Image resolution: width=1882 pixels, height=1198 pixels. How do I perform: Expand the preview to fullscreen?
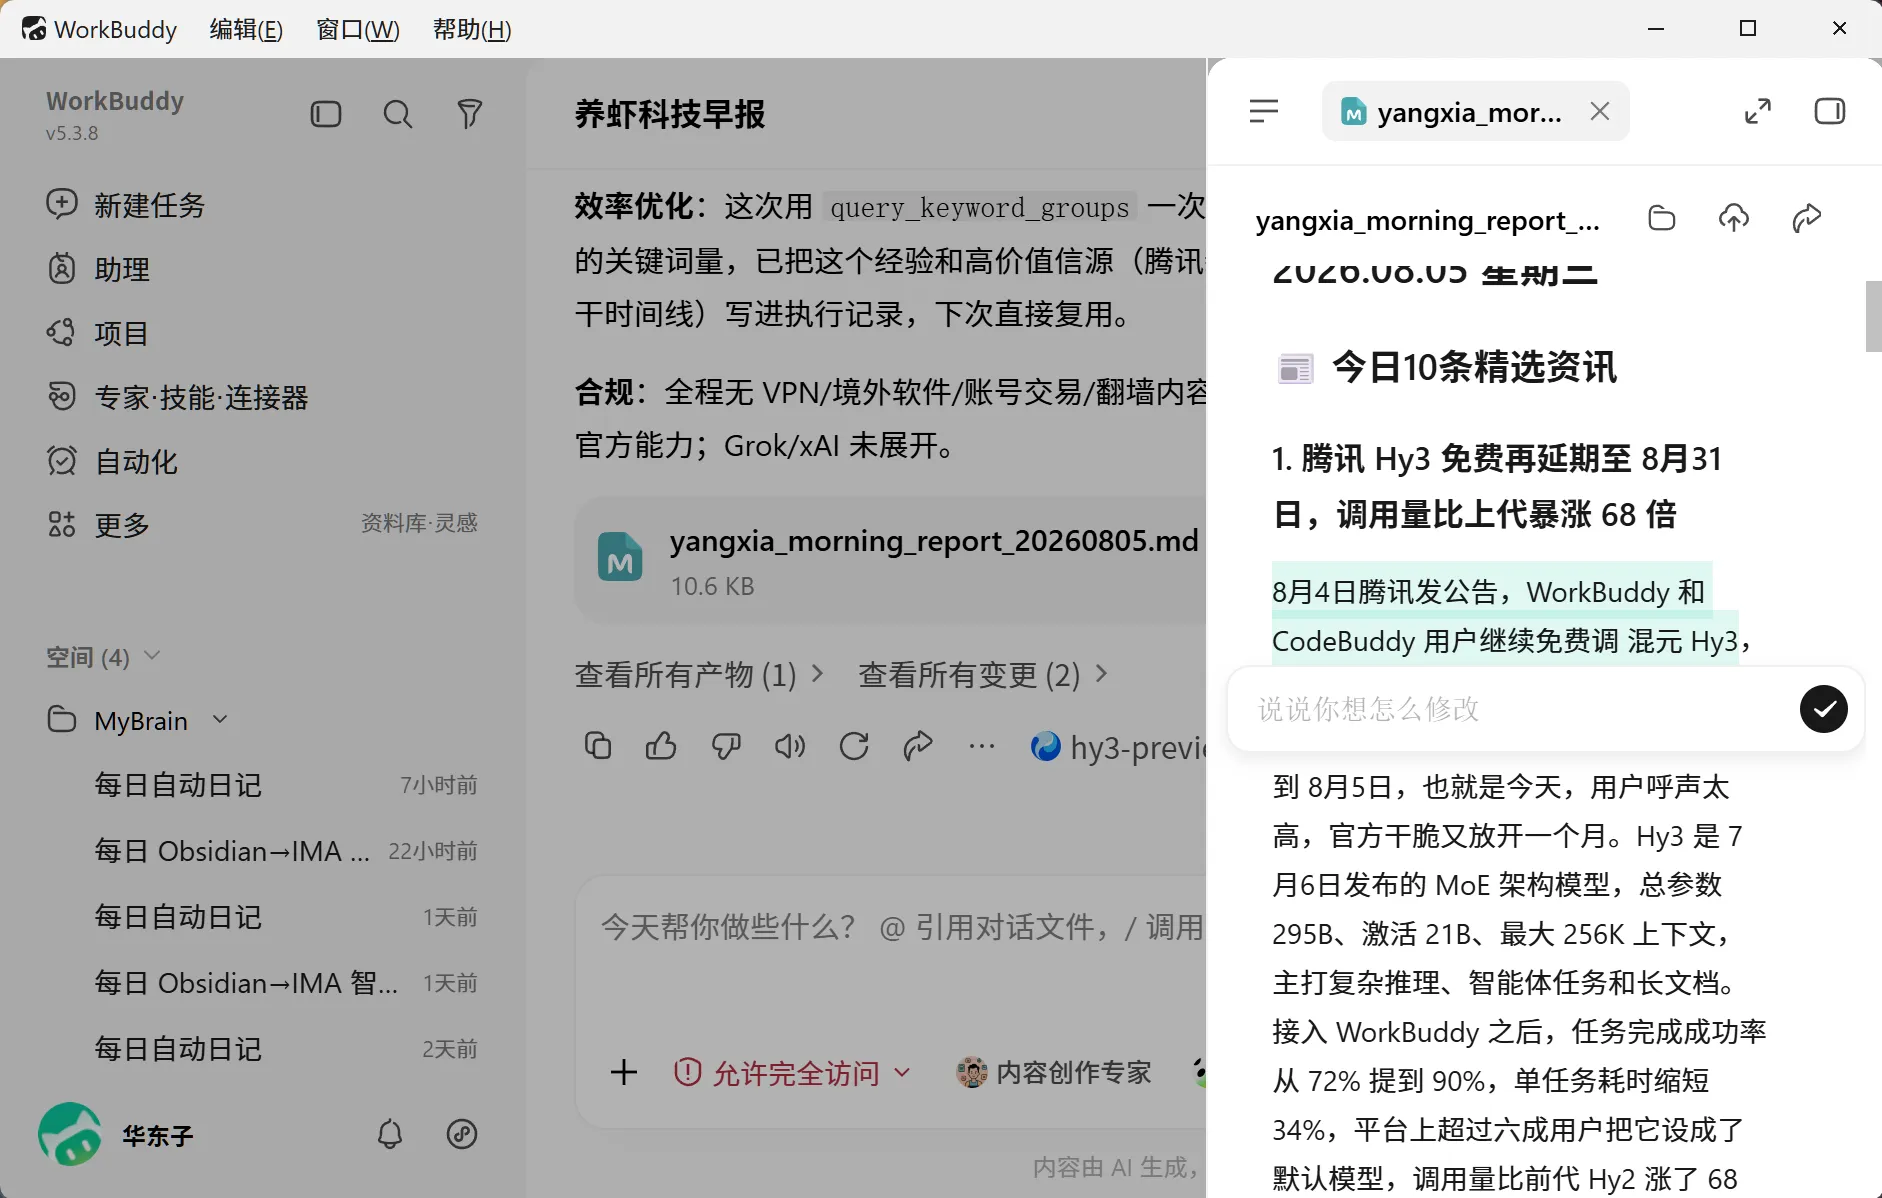(x=1758, y=111)
